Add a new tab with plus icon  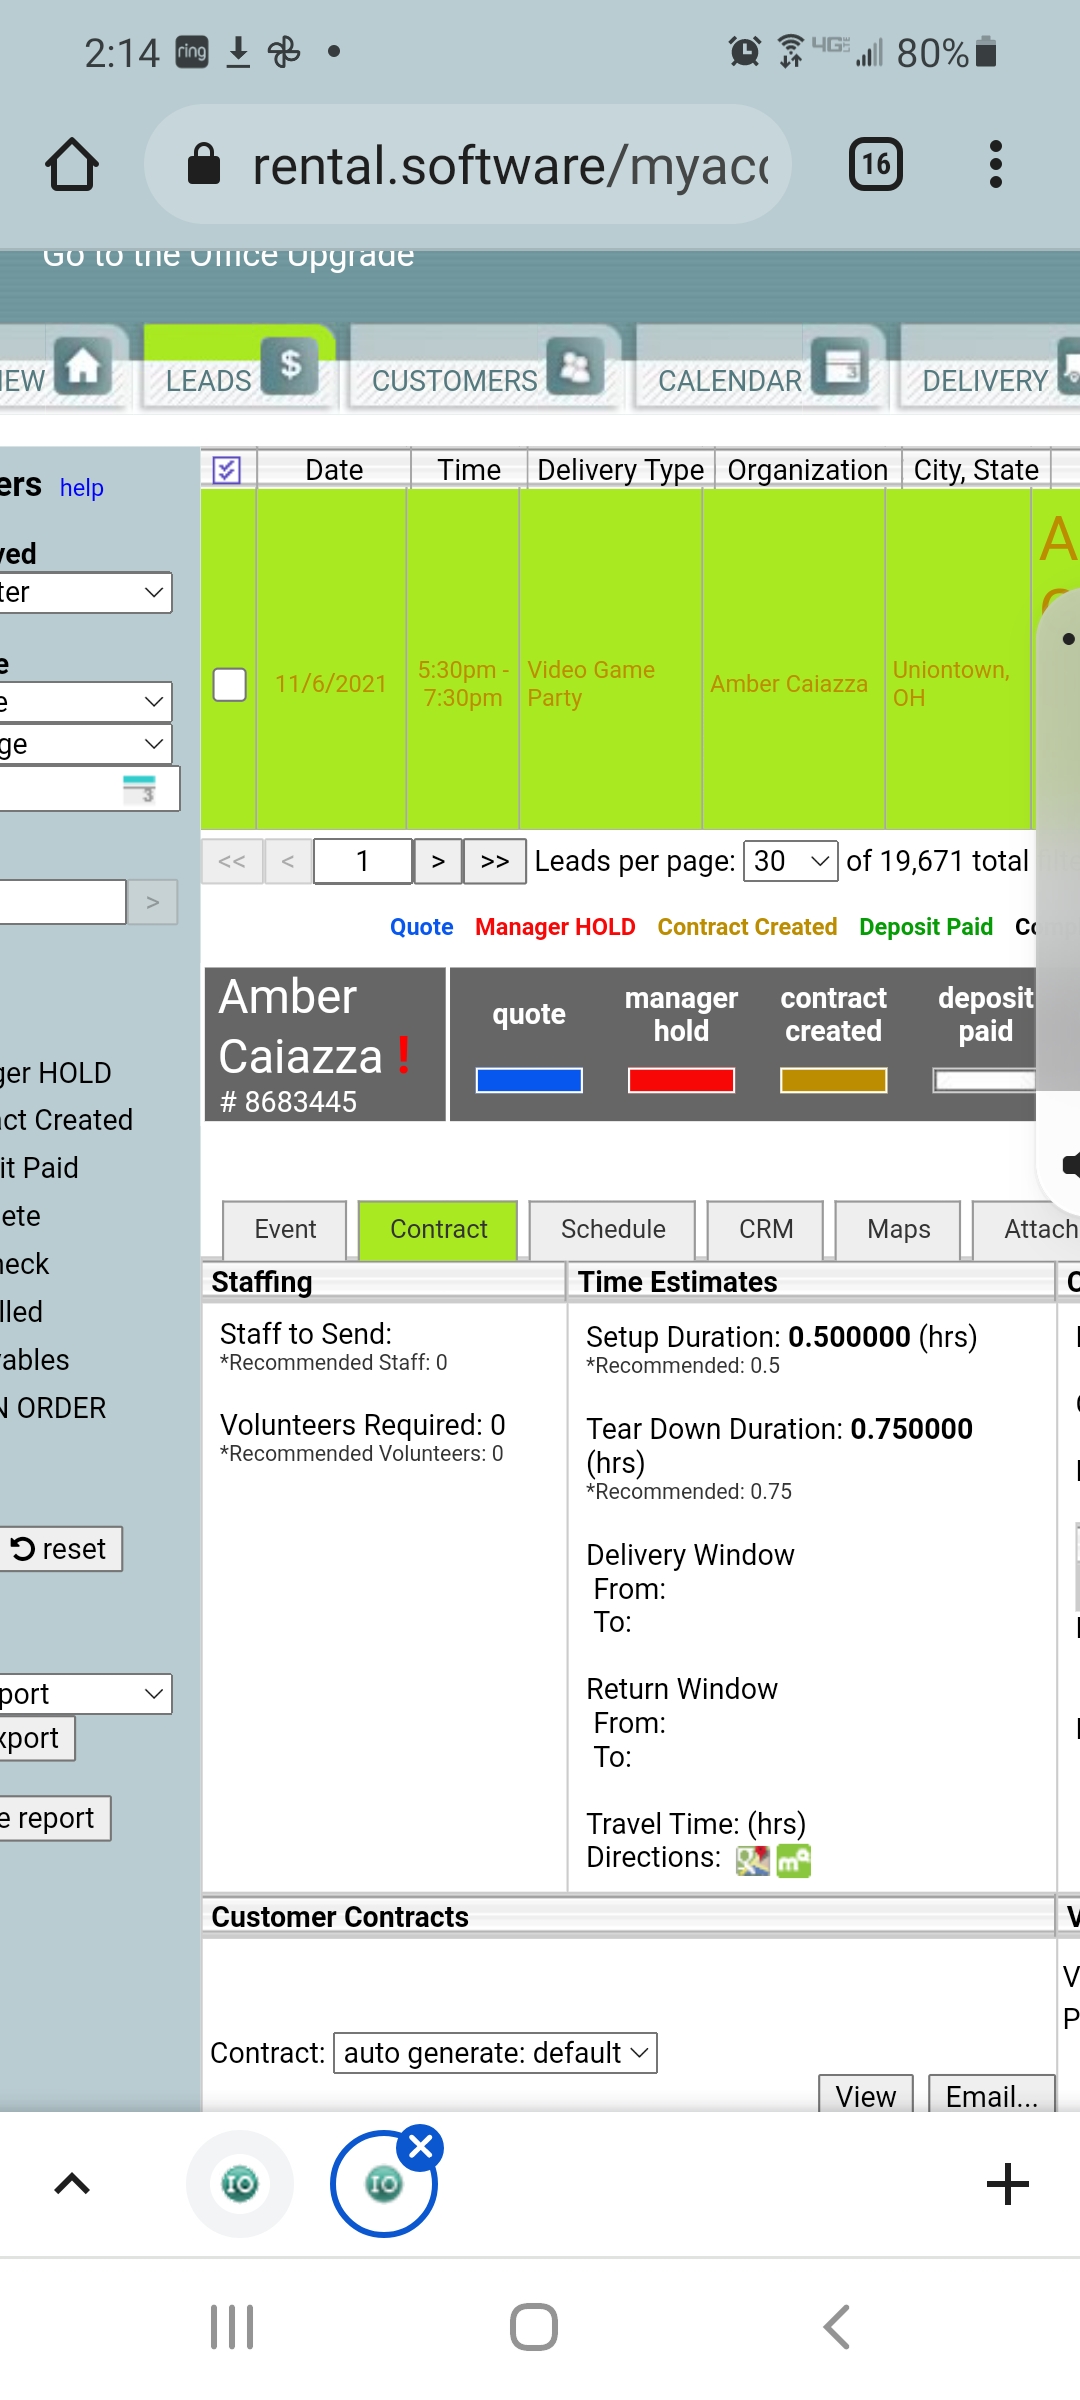click(1007, 2184)
